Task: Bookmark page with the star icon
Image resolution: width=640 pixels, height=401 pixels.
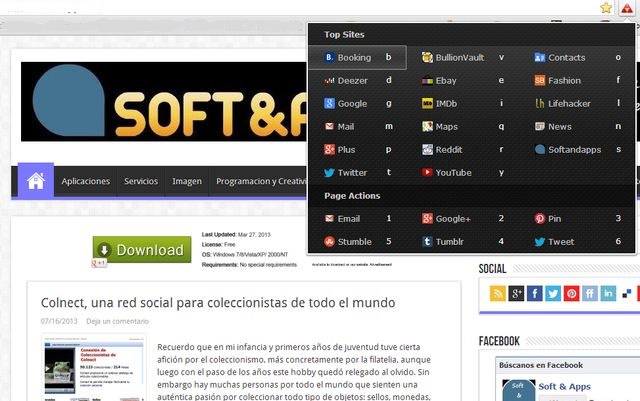Action: (606, 7)
